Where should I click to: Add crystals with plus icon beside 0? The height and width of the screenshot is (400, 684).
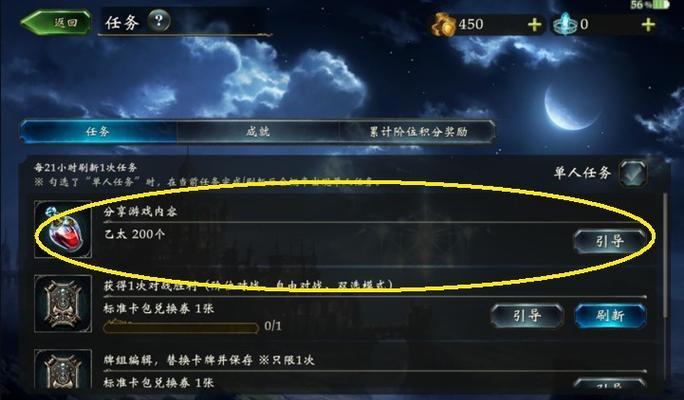648,24
